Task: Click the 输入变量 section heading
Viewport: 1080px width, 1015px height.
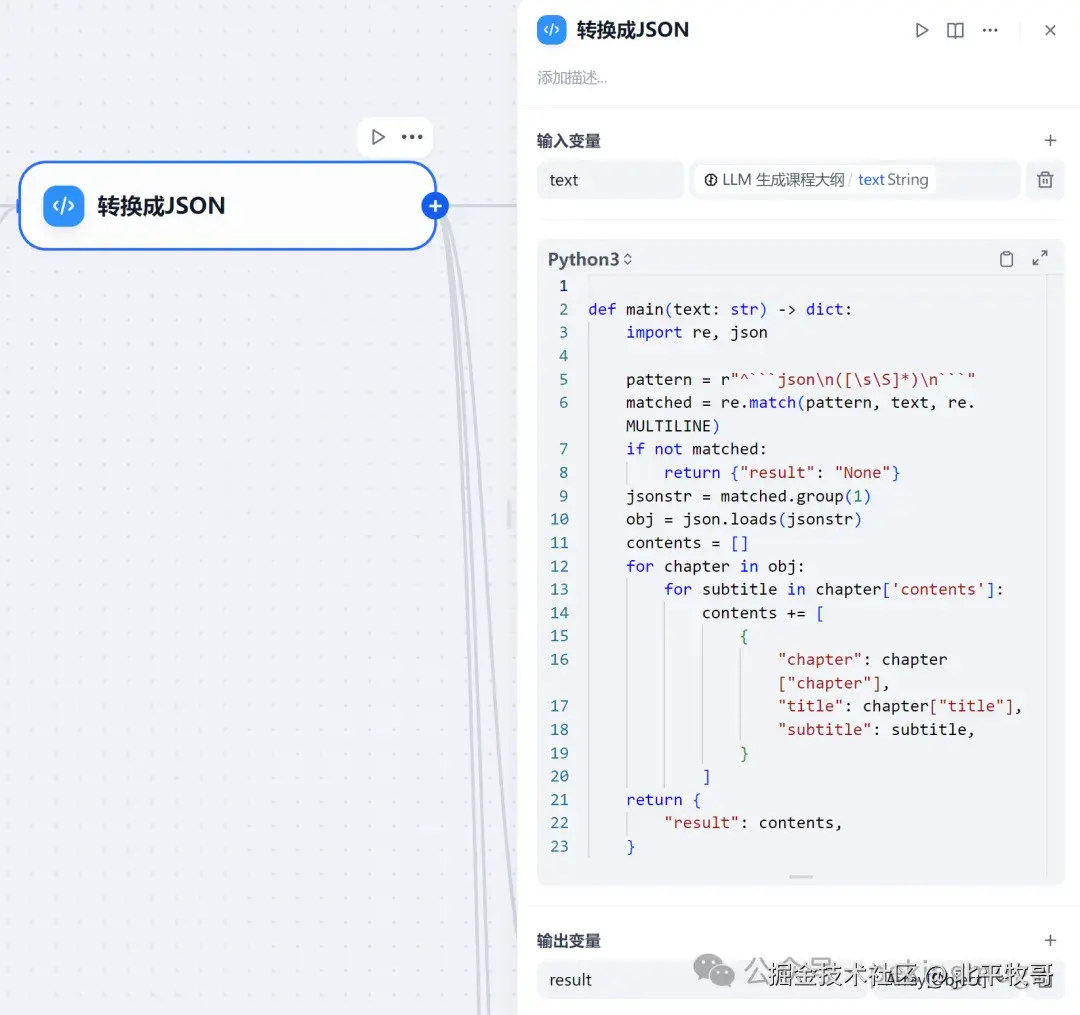Action: pyautogui.click(x=568, y=141)
